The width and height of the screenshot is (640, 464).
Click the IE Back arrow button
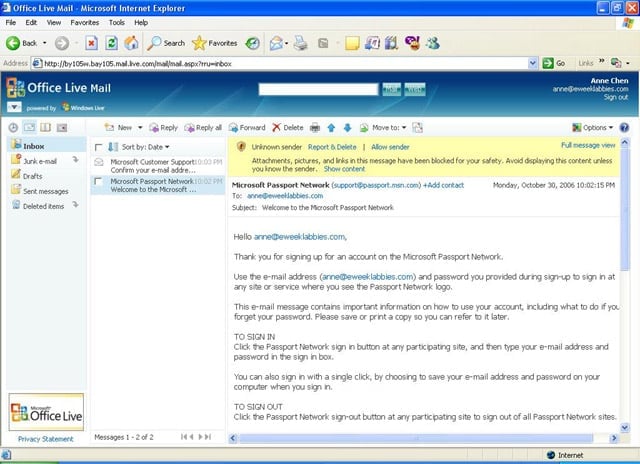point(13,43)
